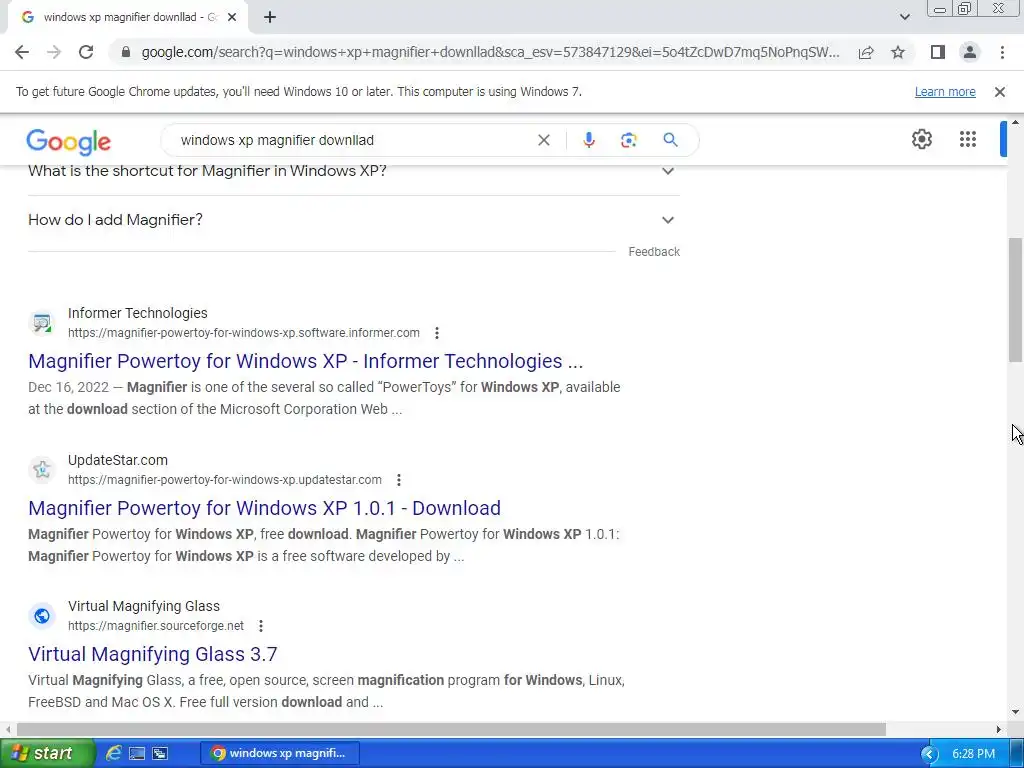This screenshot has width=1024, height=768.
Task: Click the Informer Technologies site favicon
Action: (42, 323)
